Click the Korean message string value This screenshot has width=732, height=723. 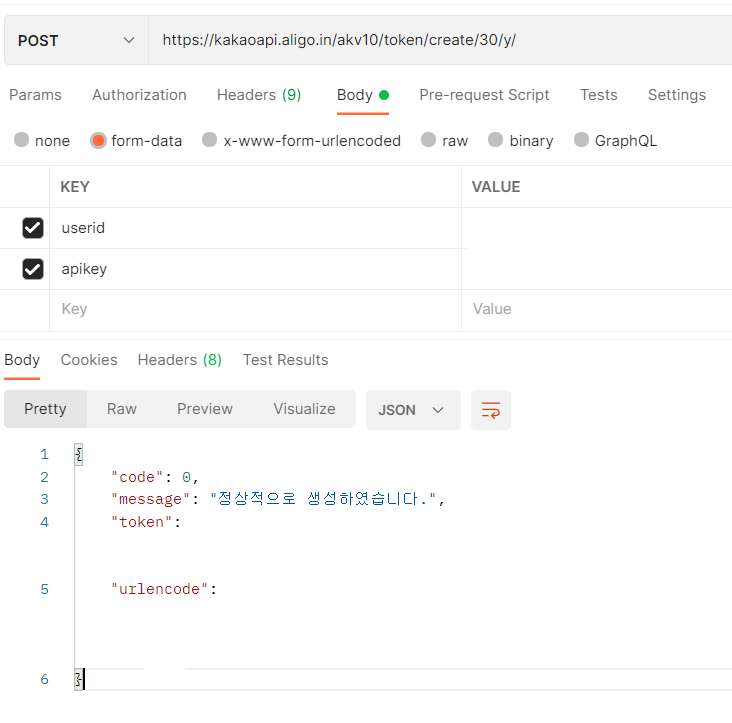coord(323,498)
